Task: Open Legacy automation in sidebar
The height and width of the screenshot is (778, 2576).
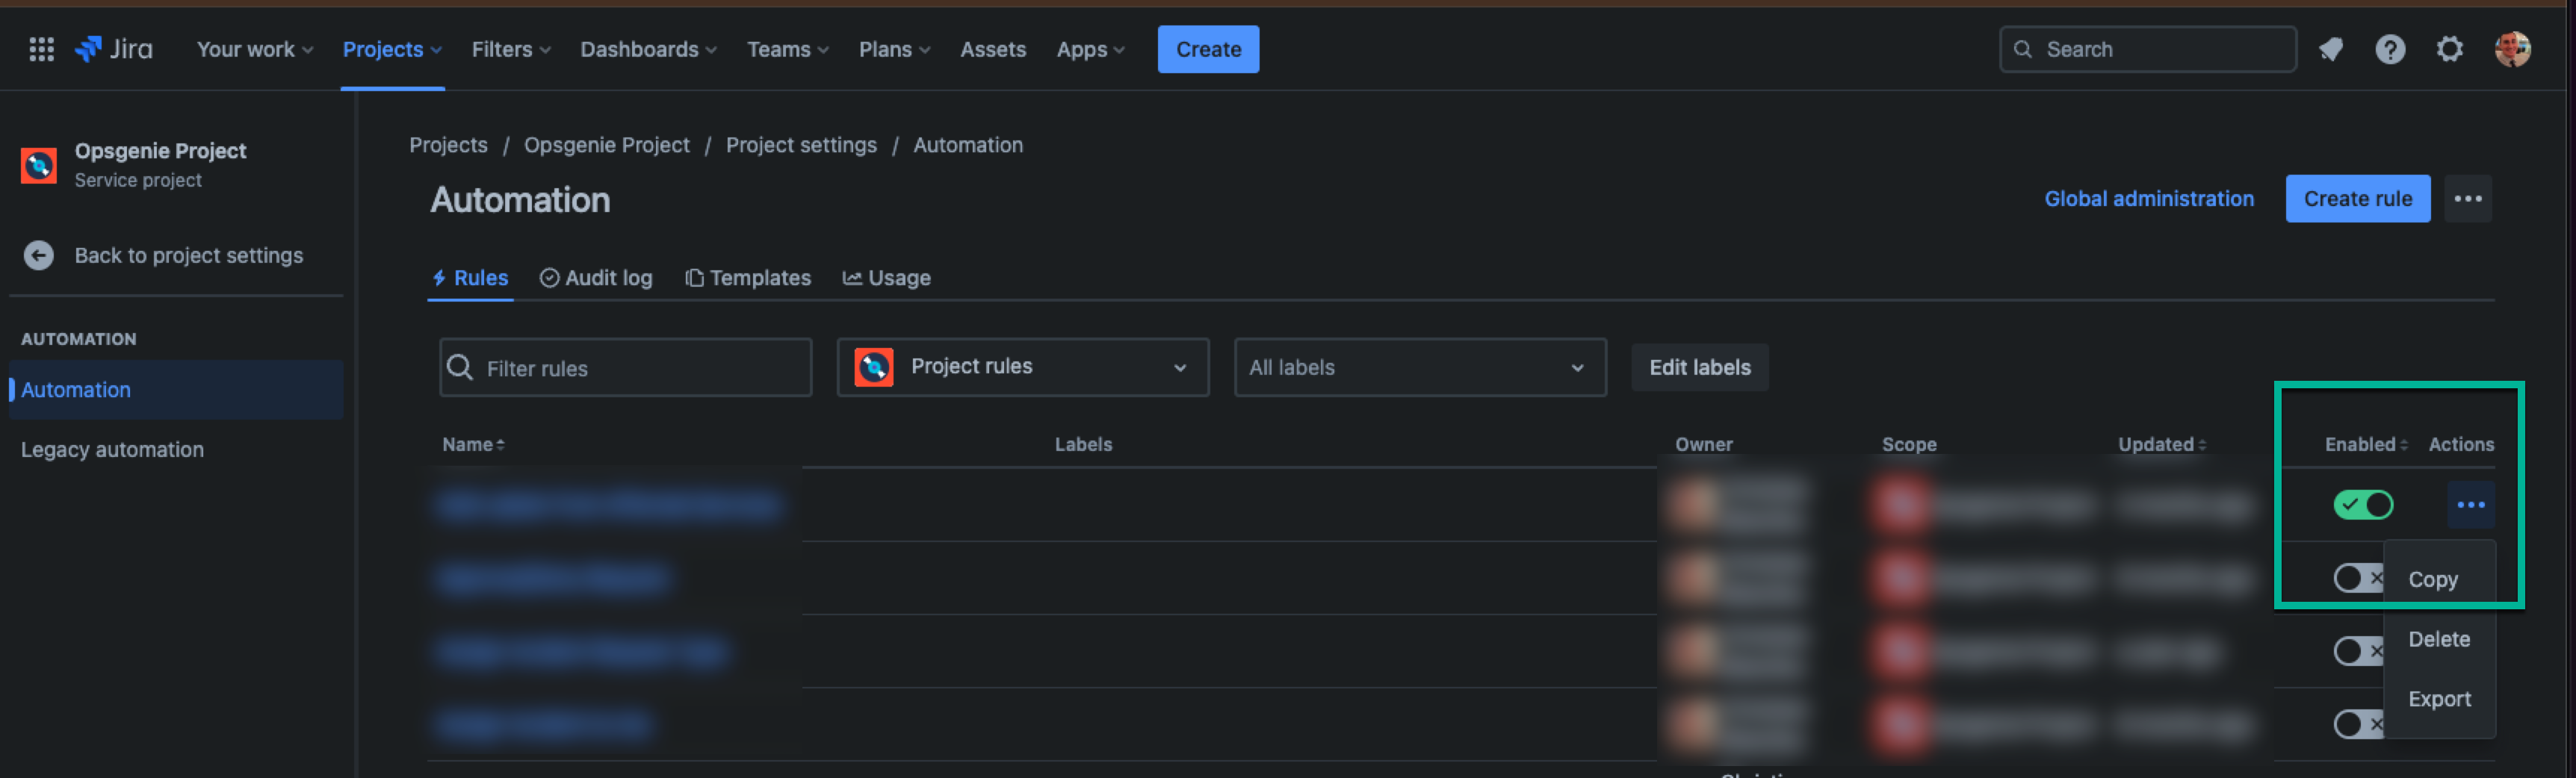Action: click(112, 450)
